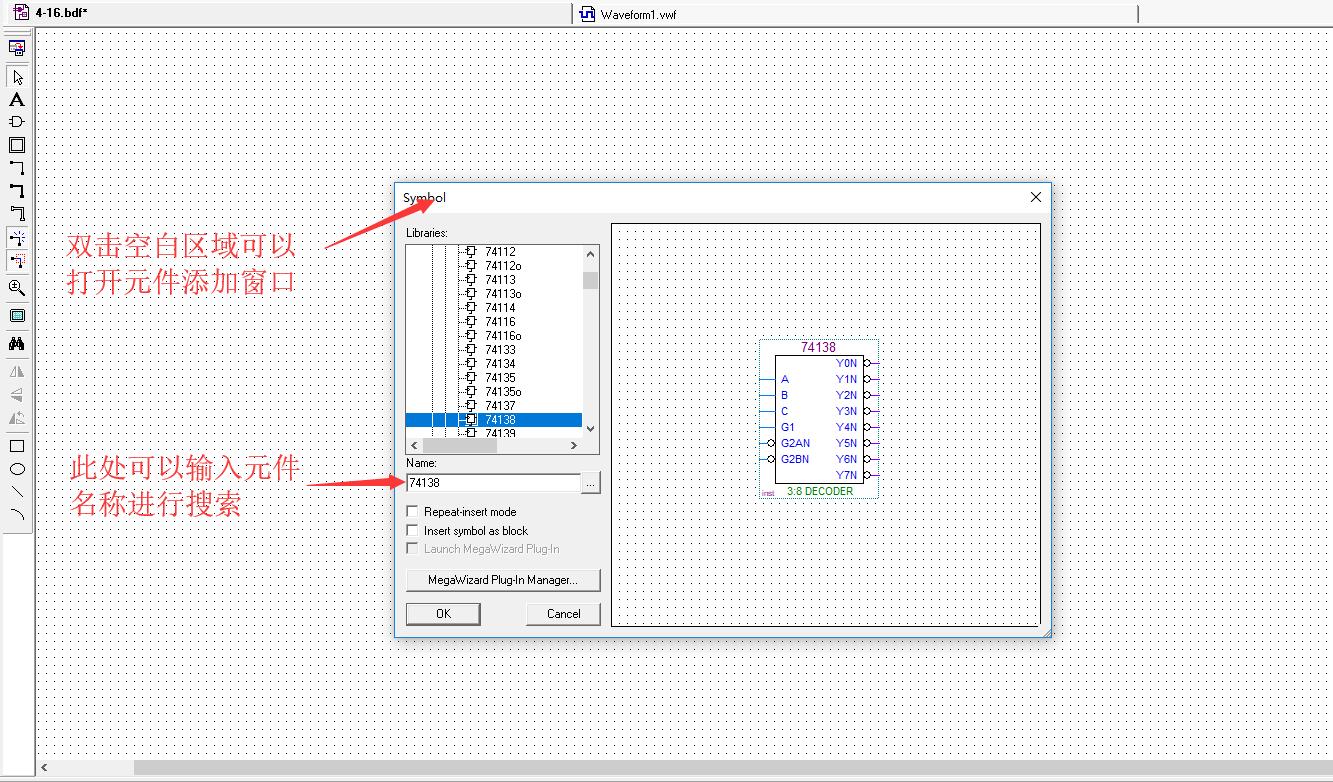Click the detach window icon atop toolbar
1333x782 pixels.
17,46
